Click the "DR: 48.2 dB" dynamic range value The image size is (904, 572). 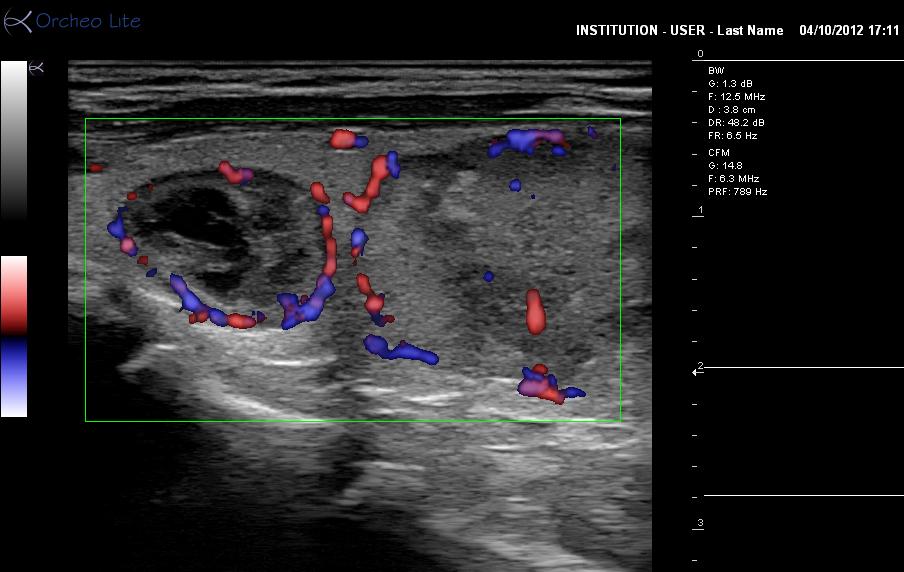point(736,123)
